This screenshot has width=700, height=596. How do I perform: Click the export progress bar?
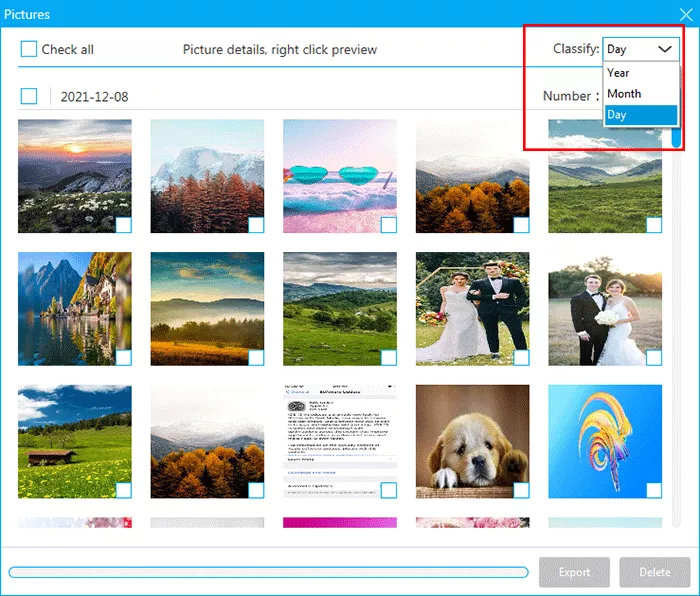[268, 572]
